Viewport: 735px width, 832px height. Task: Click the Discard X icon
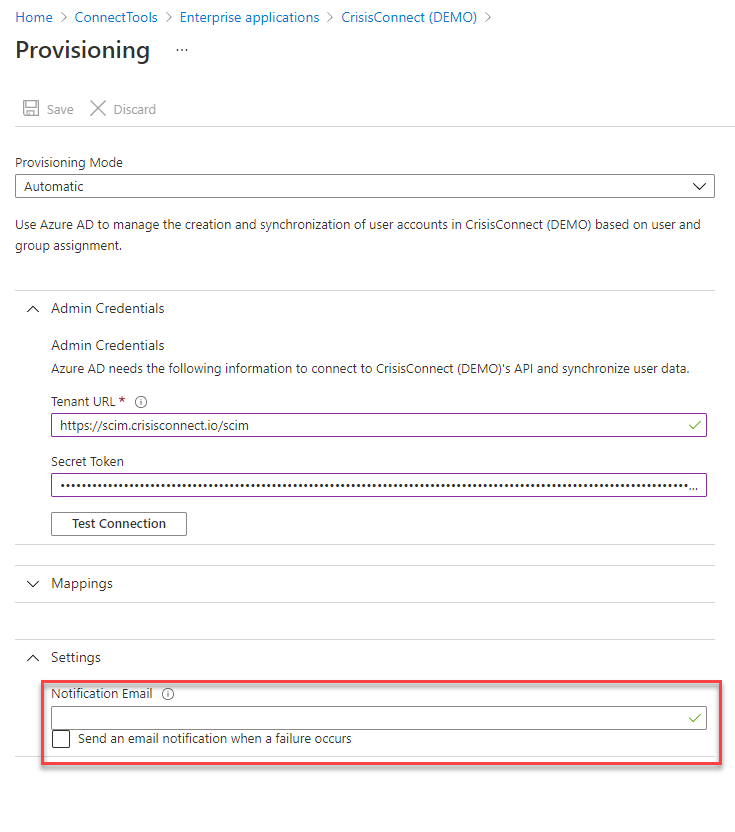click(98, 108)
